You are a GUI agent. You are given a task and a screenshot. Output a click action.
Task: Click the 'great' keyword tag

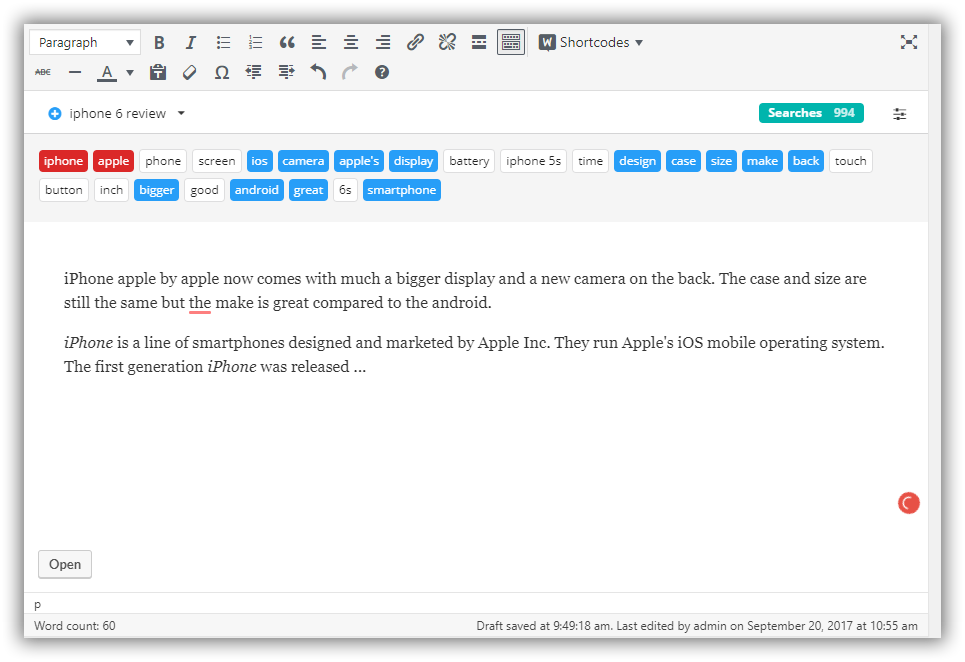308,190
